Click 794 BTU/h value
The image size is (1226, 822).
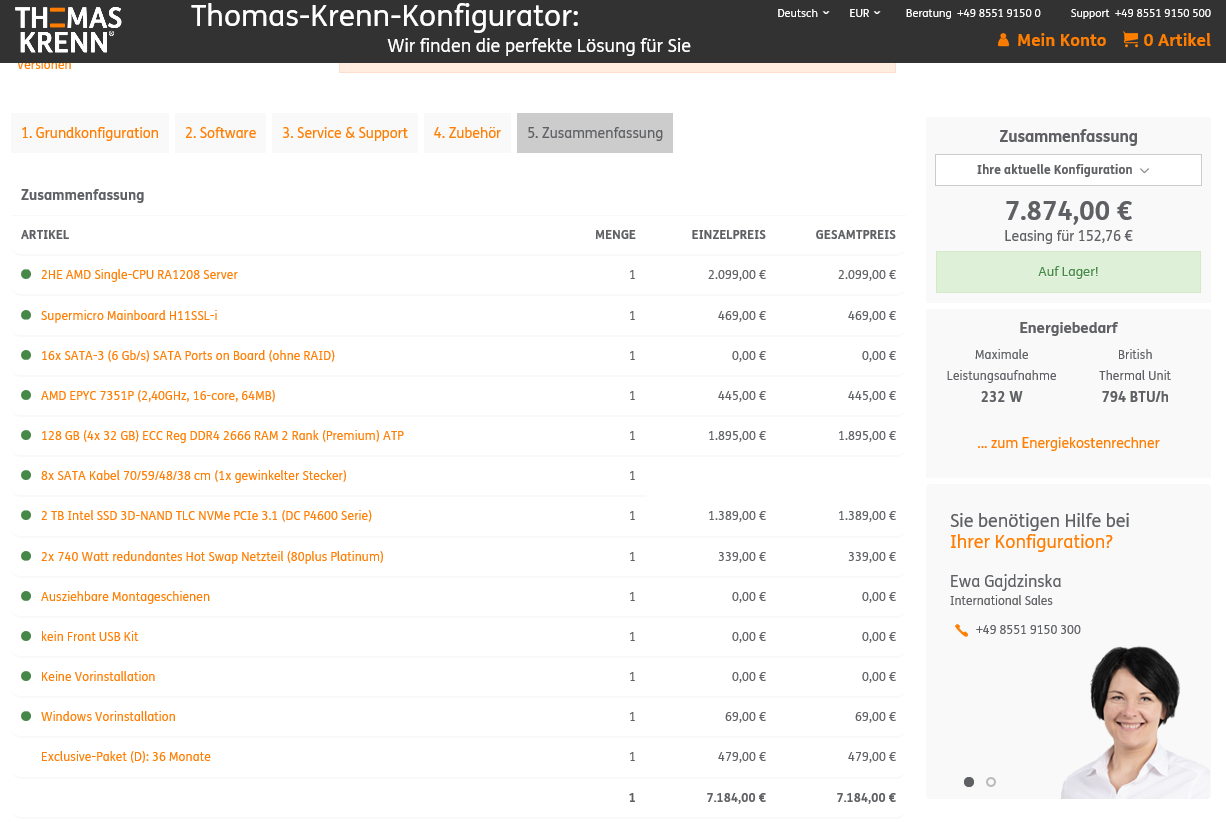(1135, 397)
